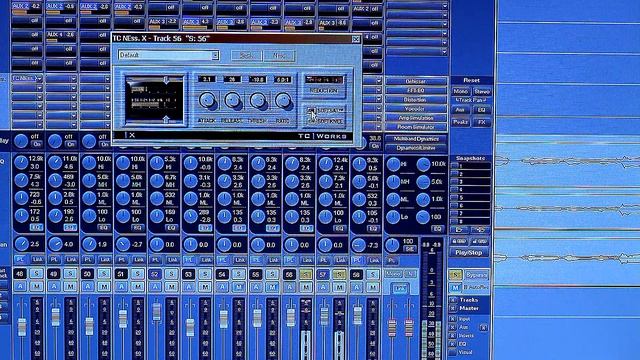Viewport: 640px width, 360px height.
Task: Click the up arrow below the TC NEss display
Action: 166,119
